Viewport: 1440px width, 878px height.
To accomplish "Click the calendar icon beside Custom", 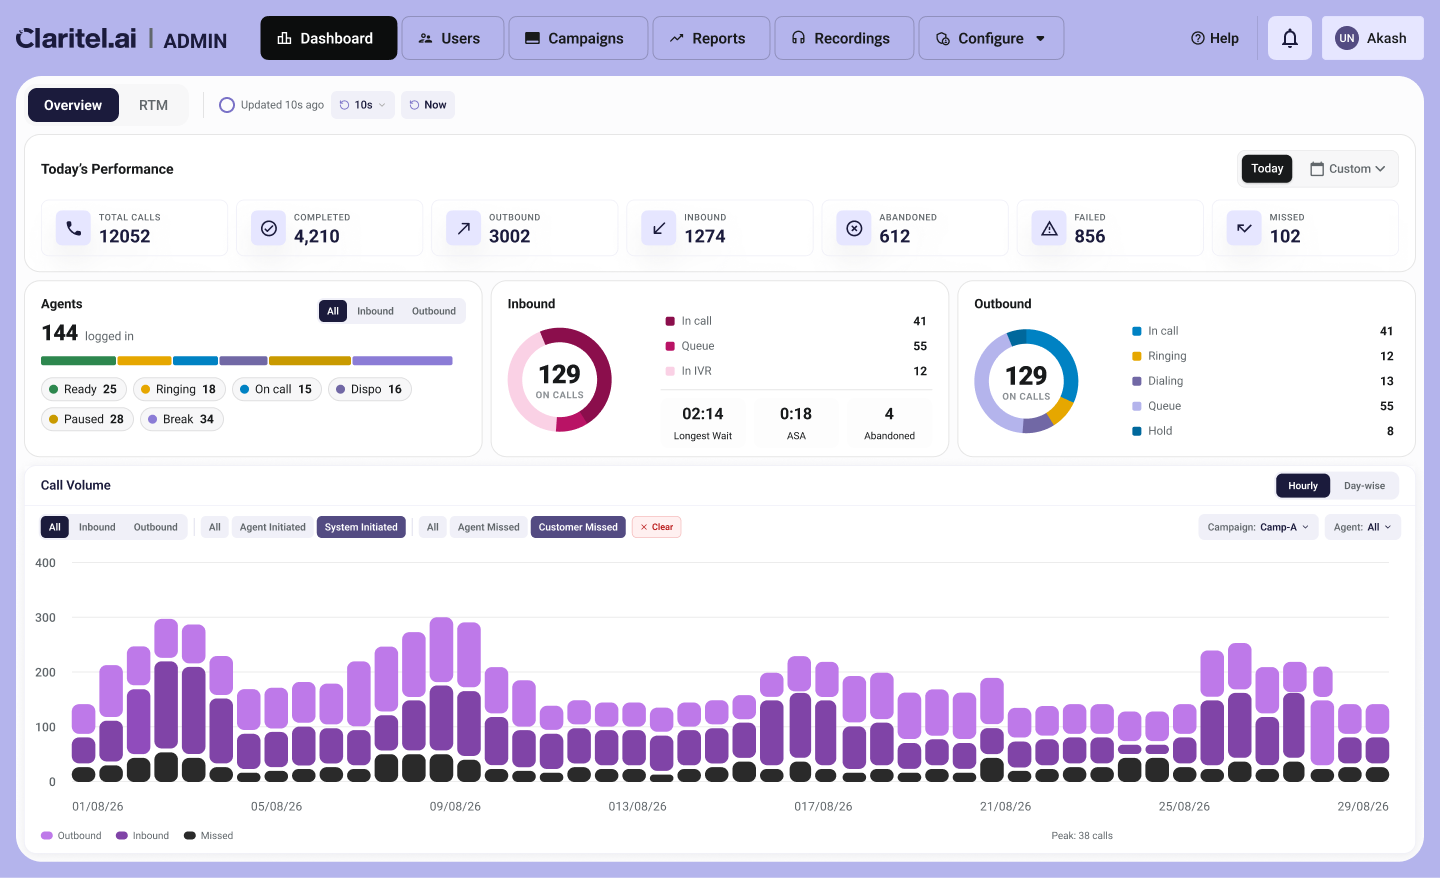I will (x=1317, y=169).
